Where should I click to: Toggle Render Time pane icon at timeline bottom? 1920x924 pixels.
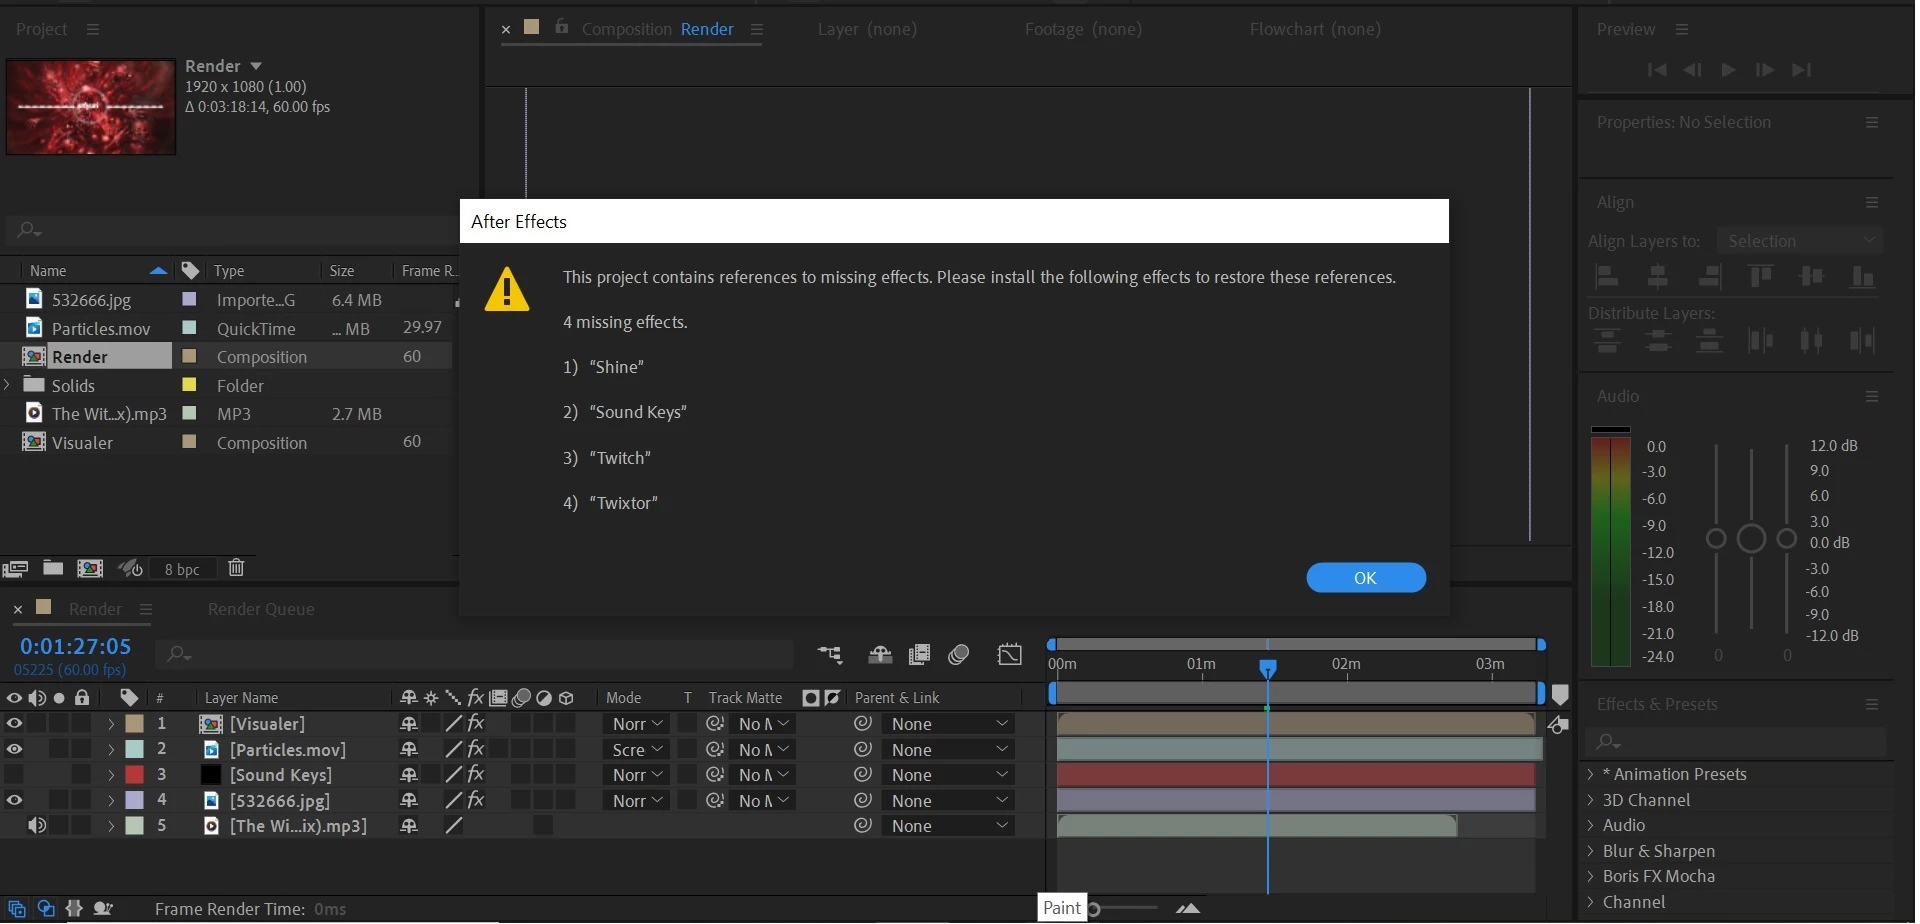[102, 909]
